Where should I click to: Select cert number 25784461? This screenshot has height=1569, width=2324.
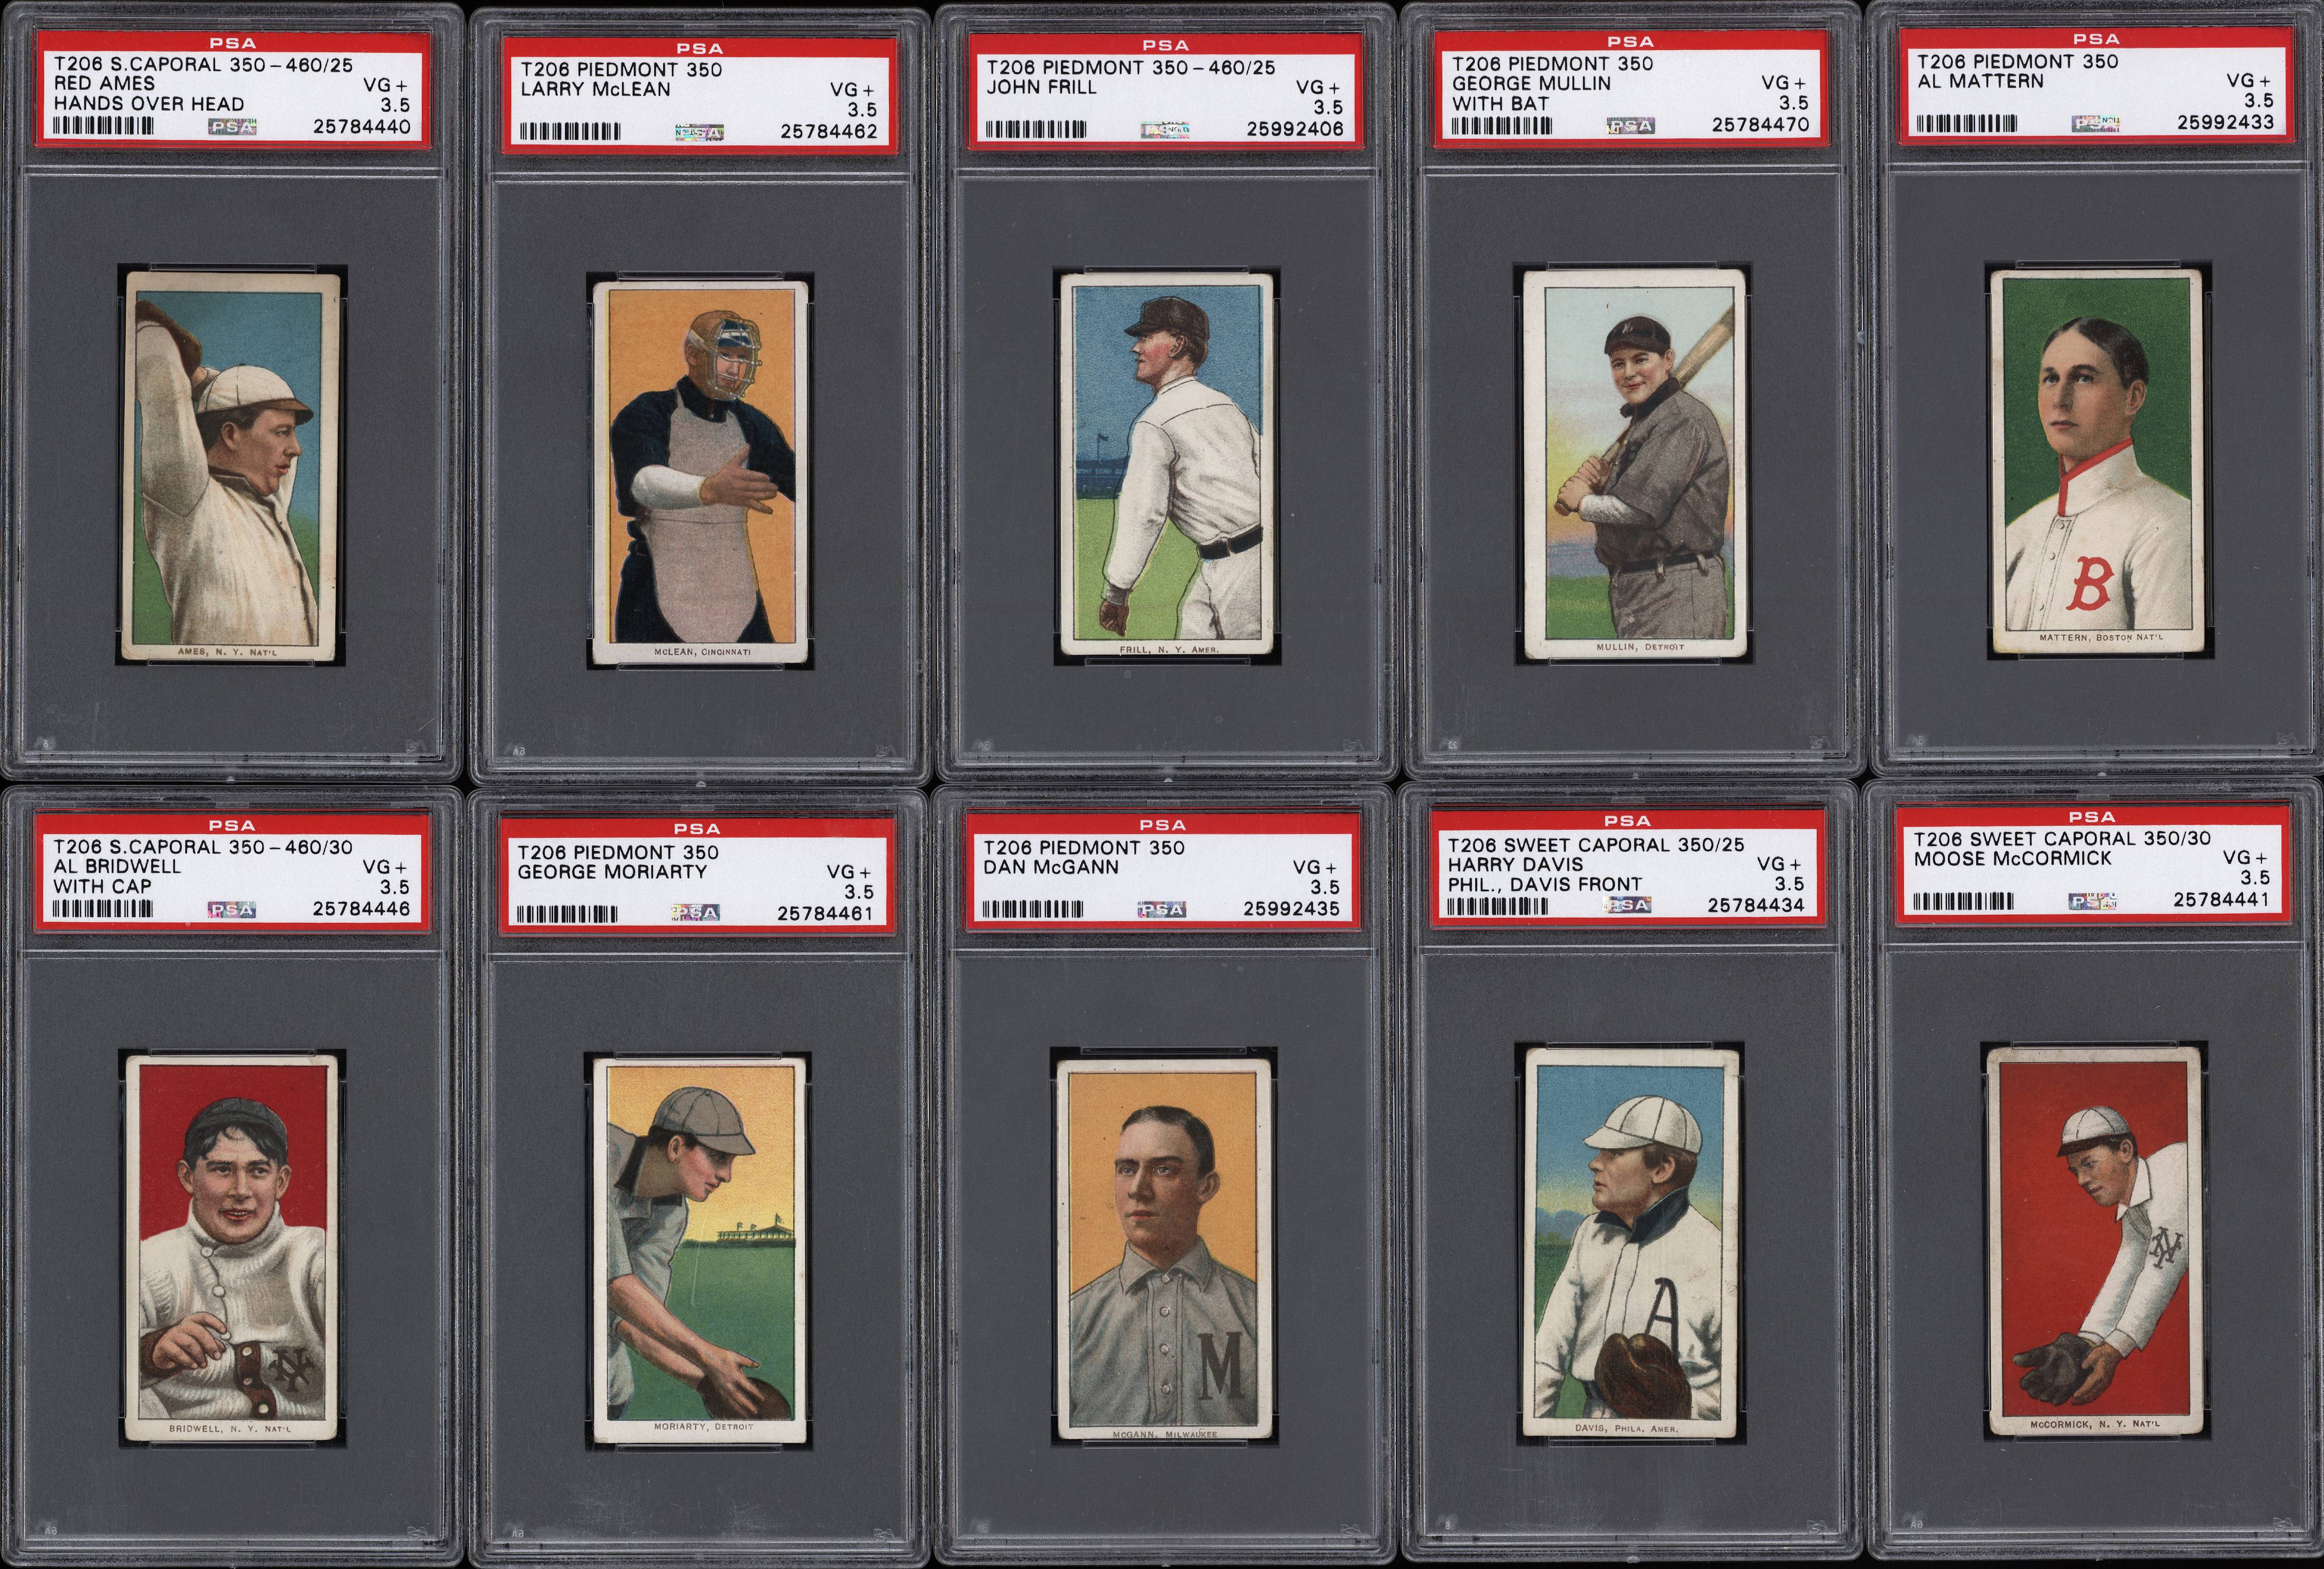click(x=825, y=913)
